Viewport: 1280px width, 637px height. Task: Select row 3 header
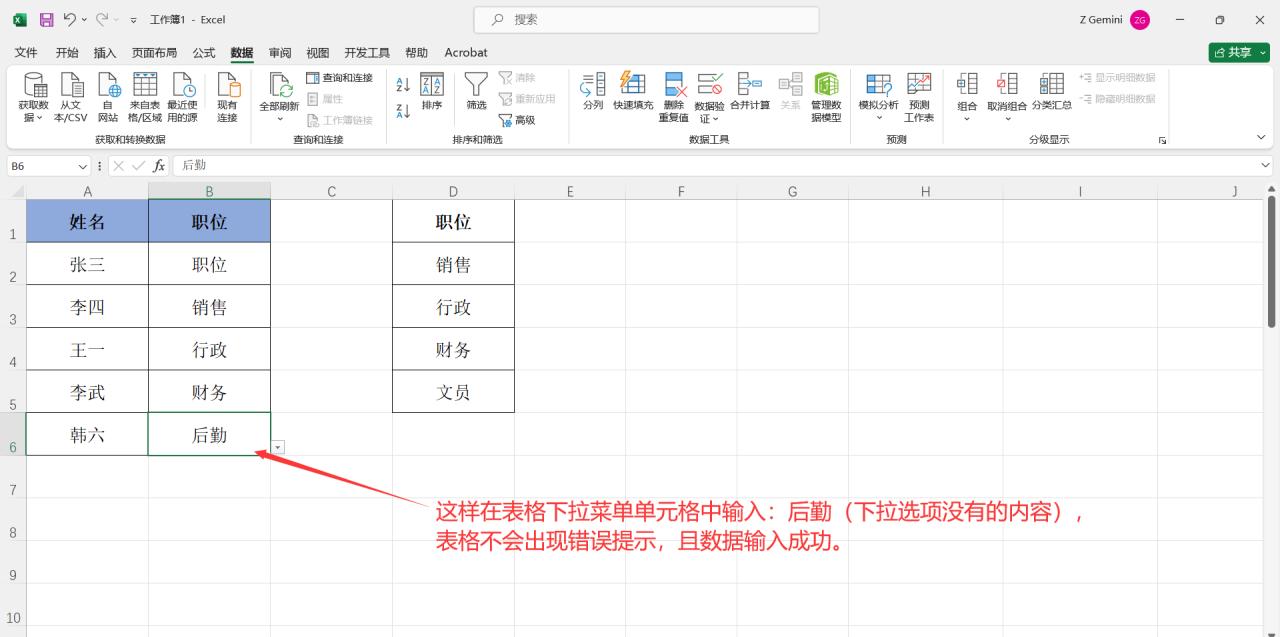pyautogui.click(x=13, y=307)
